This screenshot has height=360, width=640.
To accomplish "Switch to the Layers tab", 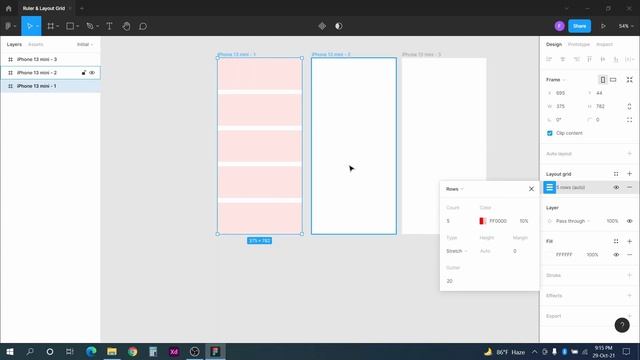I will coord(14,44).
